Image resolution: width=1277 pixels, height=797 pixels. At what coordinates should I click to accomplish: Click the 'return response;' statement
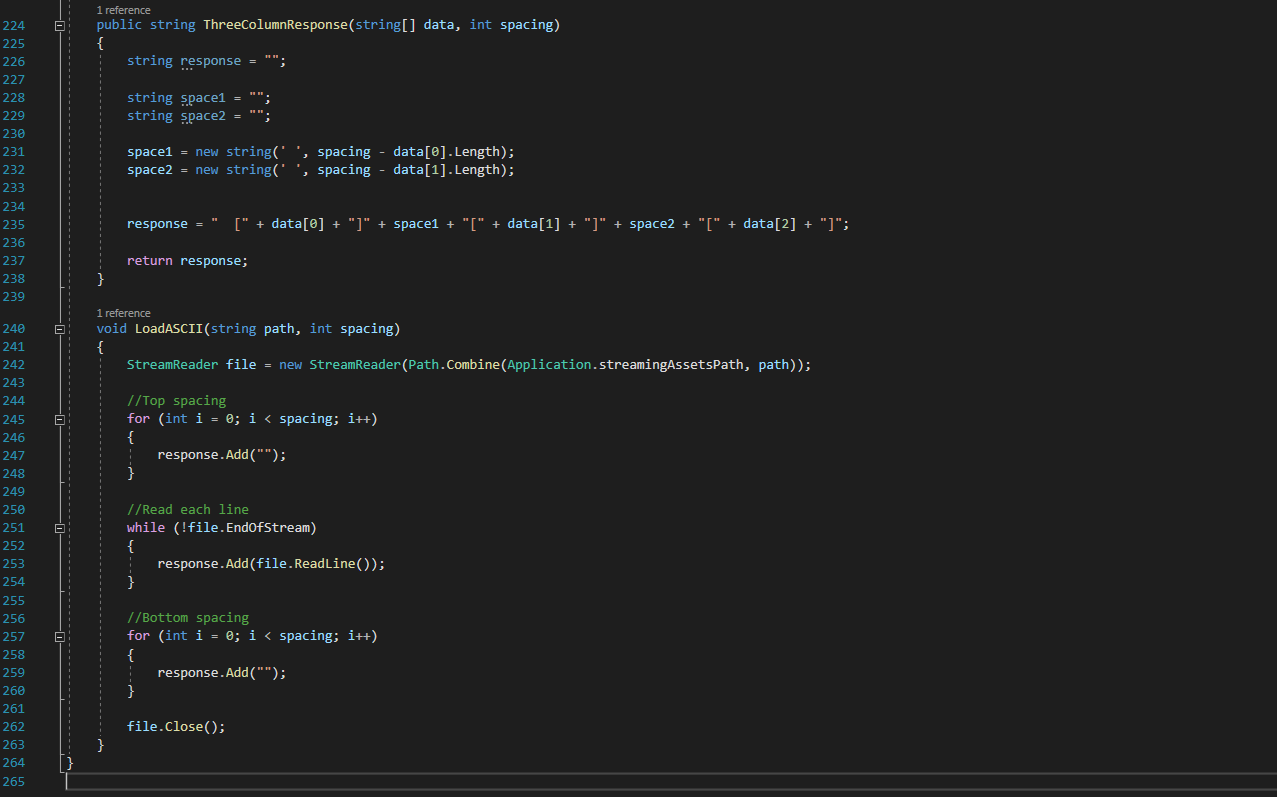tap(187, 260)
